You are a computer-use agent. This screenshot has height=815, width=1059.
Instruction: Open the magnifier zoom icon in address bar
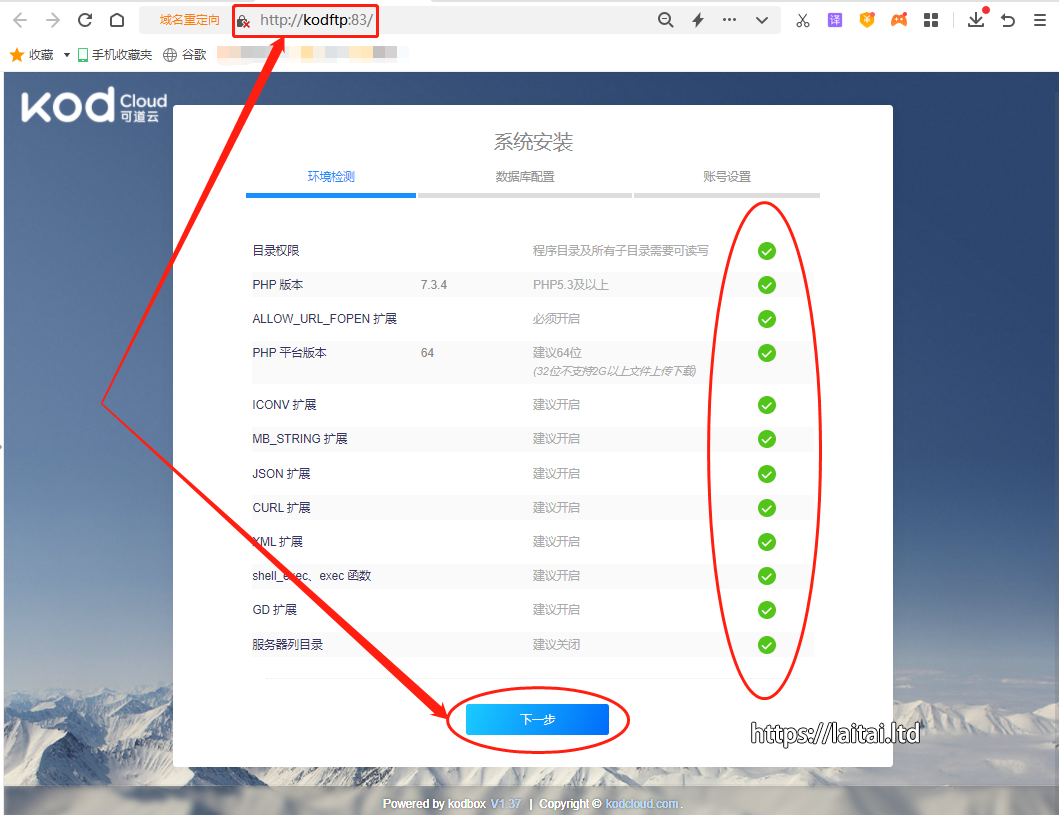(x=666, y=20)
